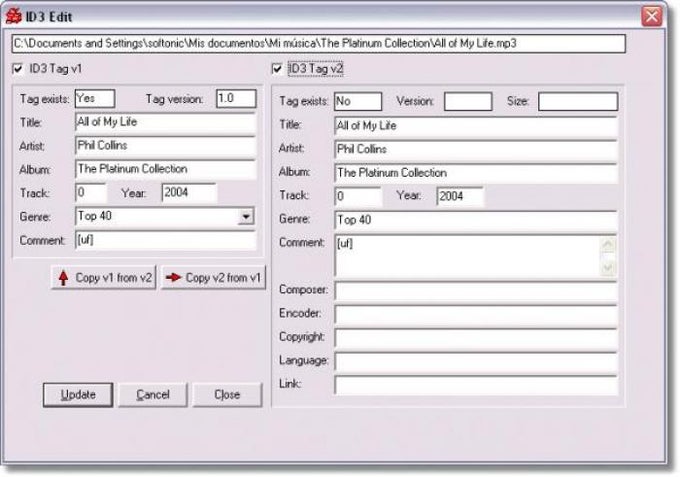Click the v1 Title field
680x477 pixels.
(165, 122)
